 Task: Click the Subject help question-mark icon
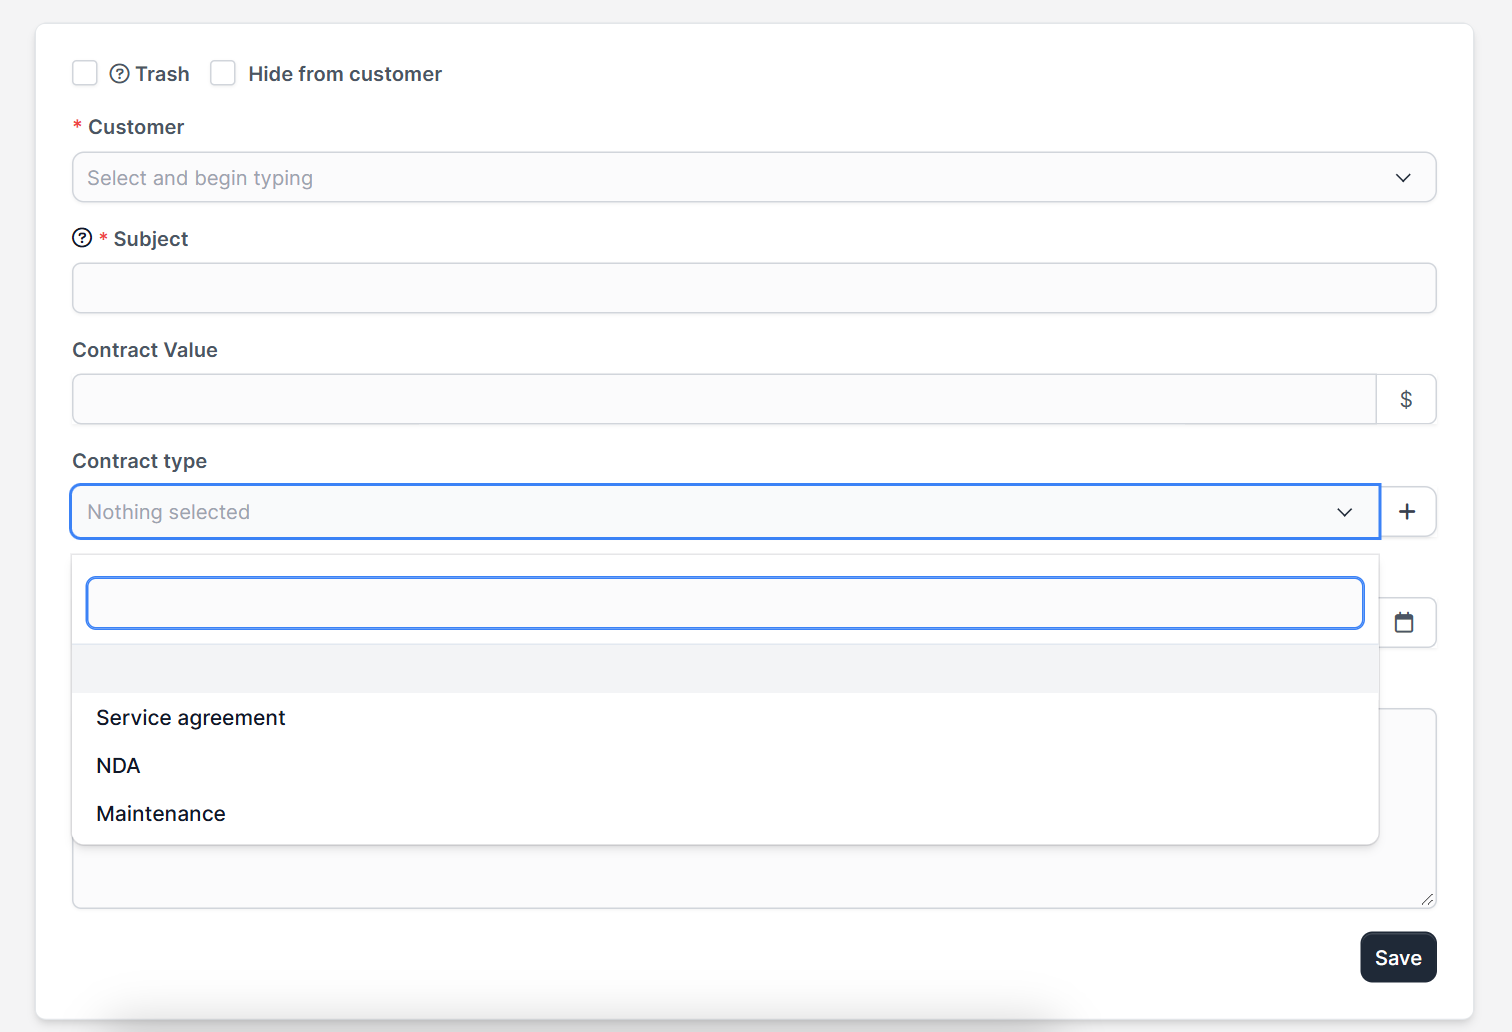coord(82,238)
